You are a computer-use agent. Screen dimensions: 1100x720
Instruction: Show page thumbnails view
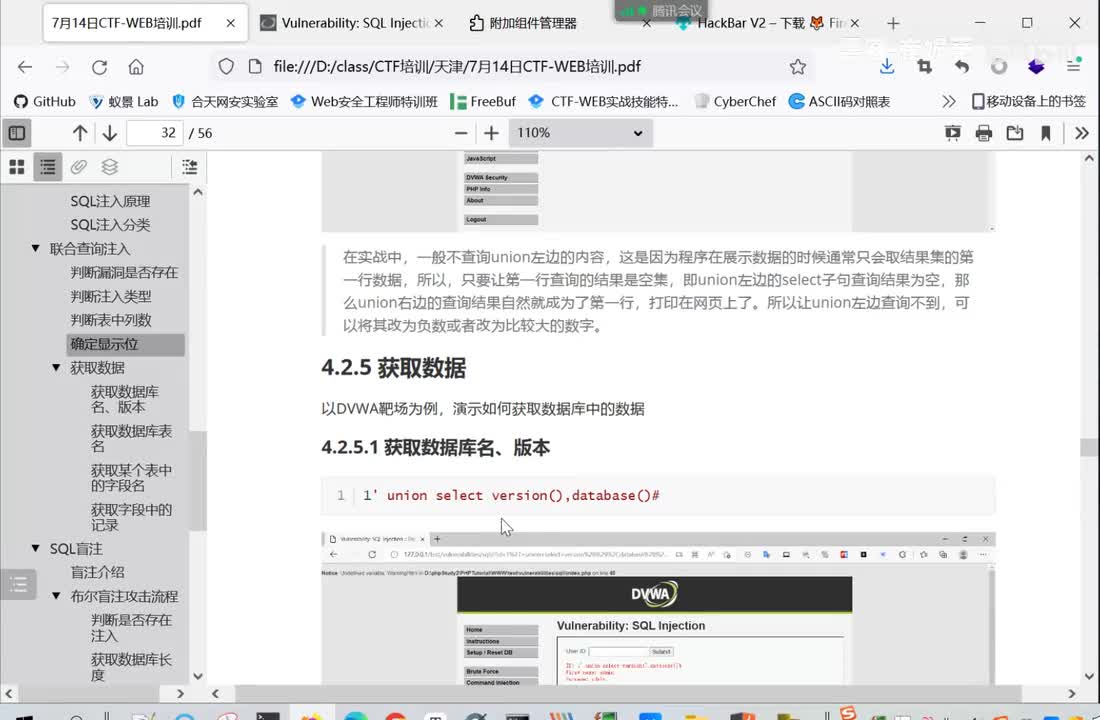click(x=17, y=167)
